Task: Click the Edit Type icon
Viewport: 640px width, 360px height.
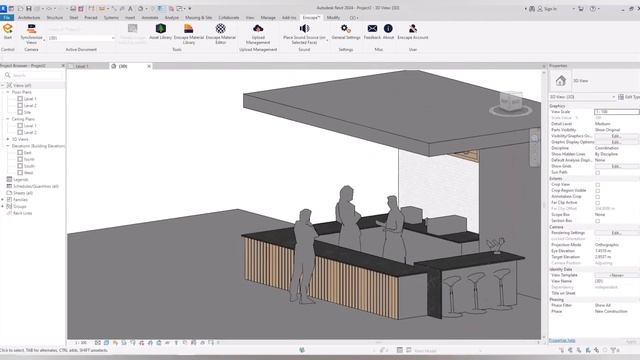Action: pyautogui.click(x=621, y=97)
